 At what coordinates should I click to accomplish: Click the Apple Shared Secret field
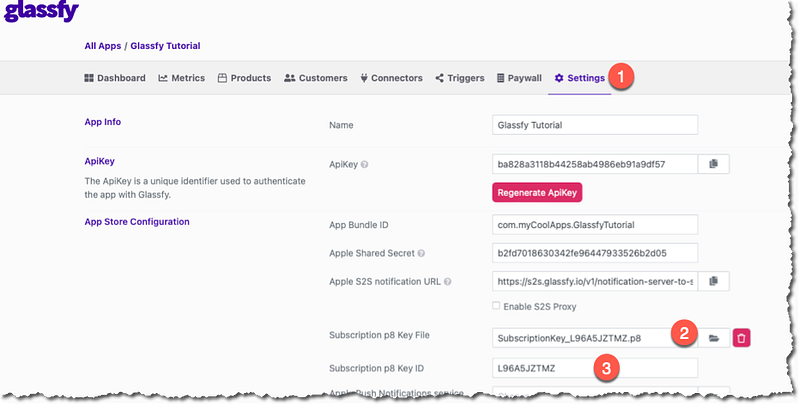click(x=595, y=253)
